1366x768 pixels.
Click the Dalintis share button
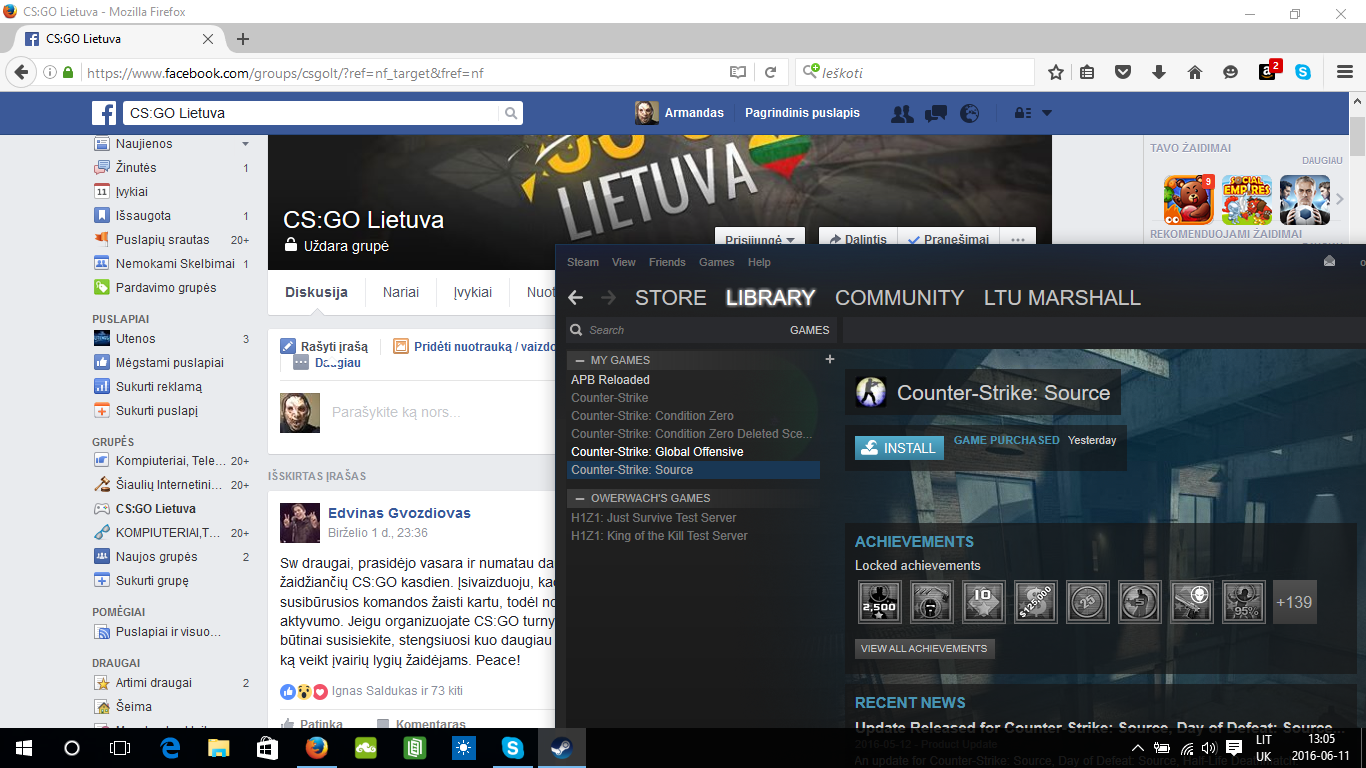click(x=856, y=240)
